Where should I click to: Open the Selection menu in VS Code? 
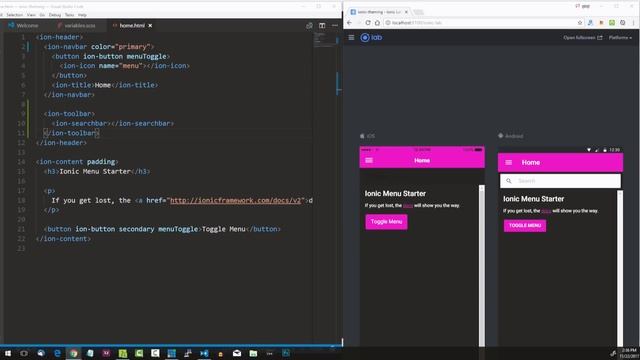click(14, 15)
